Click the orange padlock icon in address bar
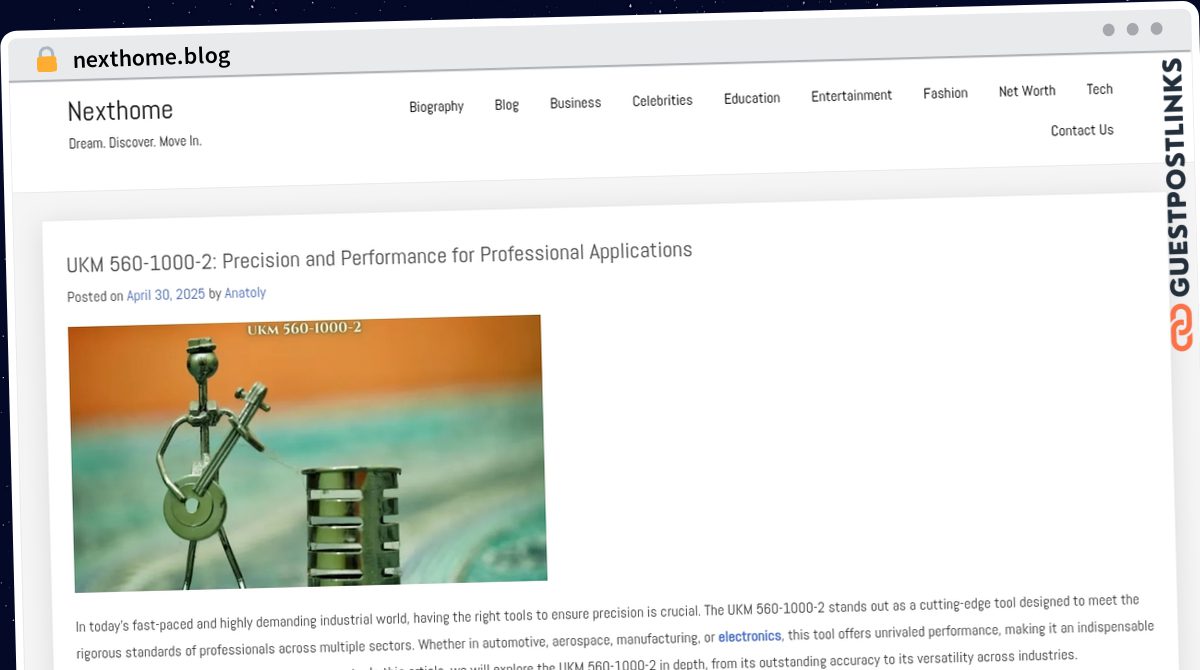This screenshot has height=670, width=1200. pyautogui.click(x=47, y=59)
